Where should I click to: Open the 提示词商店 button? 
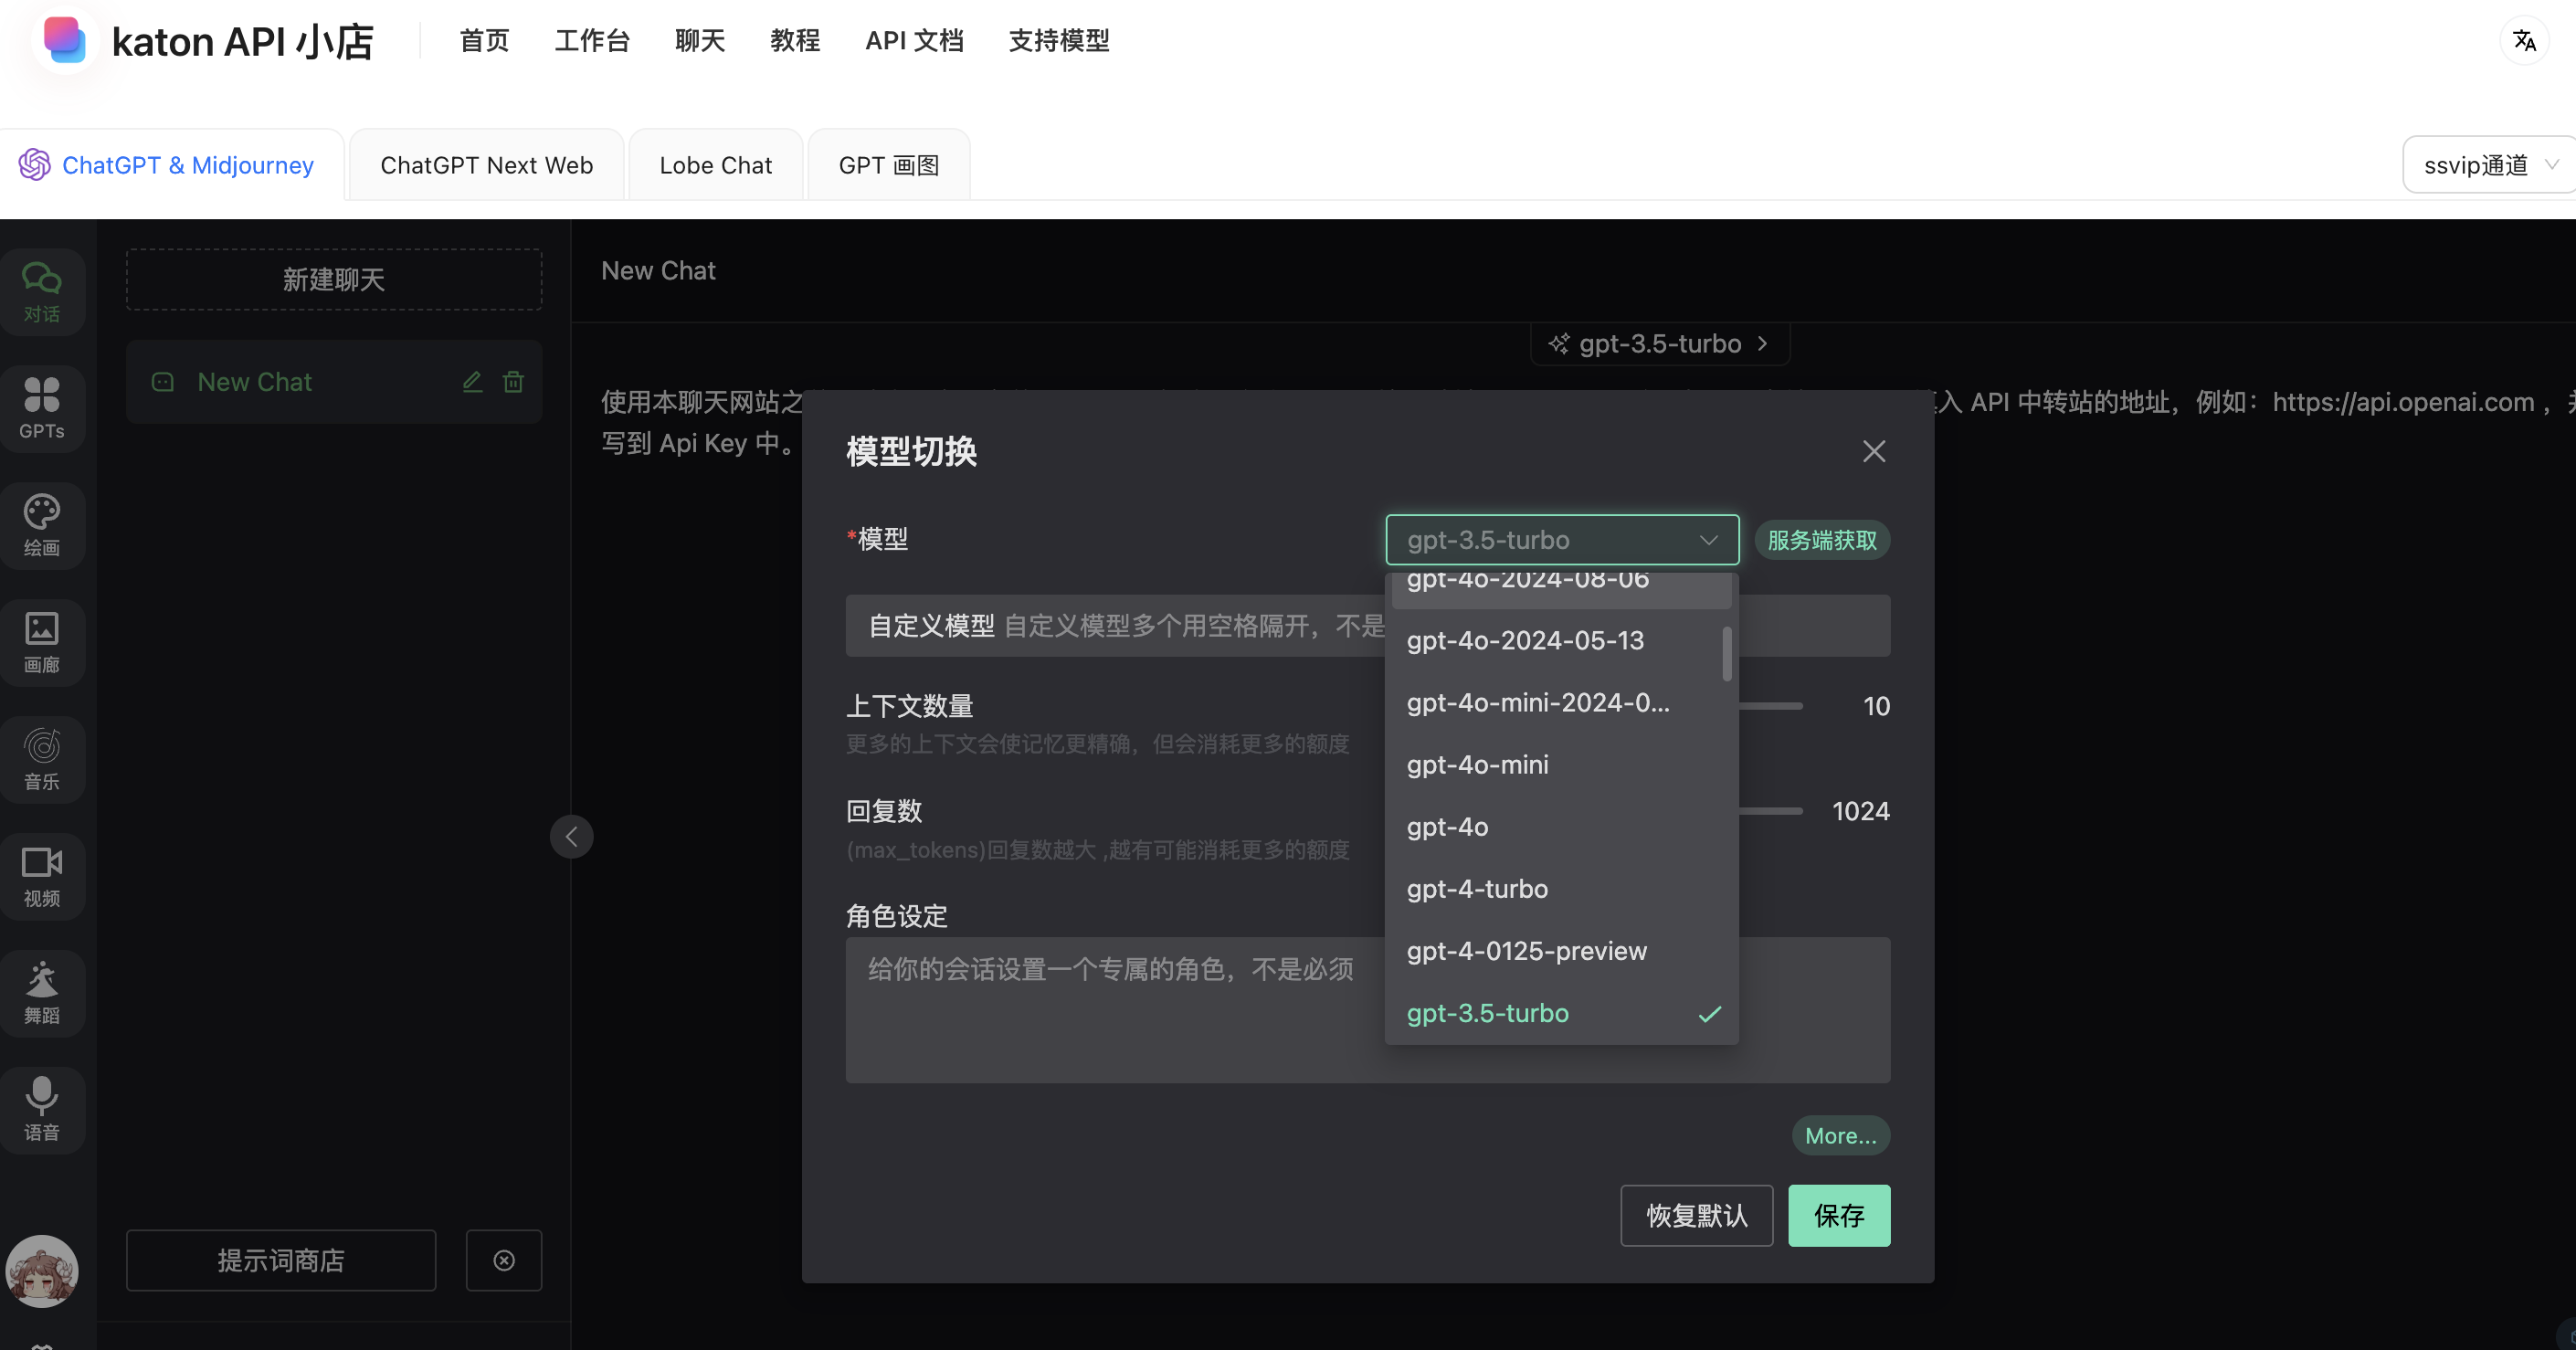point(281,1260)
